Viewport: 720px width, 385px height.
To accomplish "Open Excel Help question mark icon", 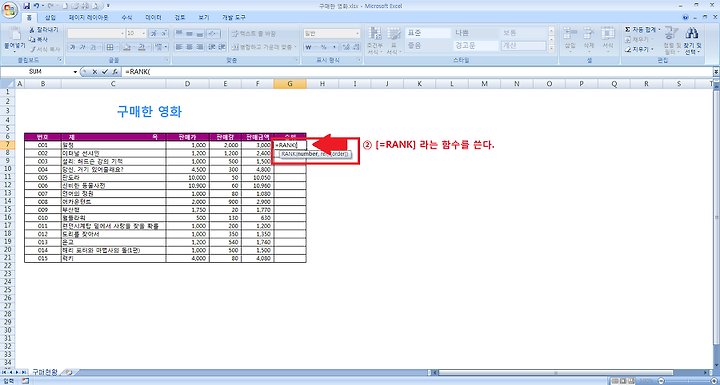I will tap(686, 17).
